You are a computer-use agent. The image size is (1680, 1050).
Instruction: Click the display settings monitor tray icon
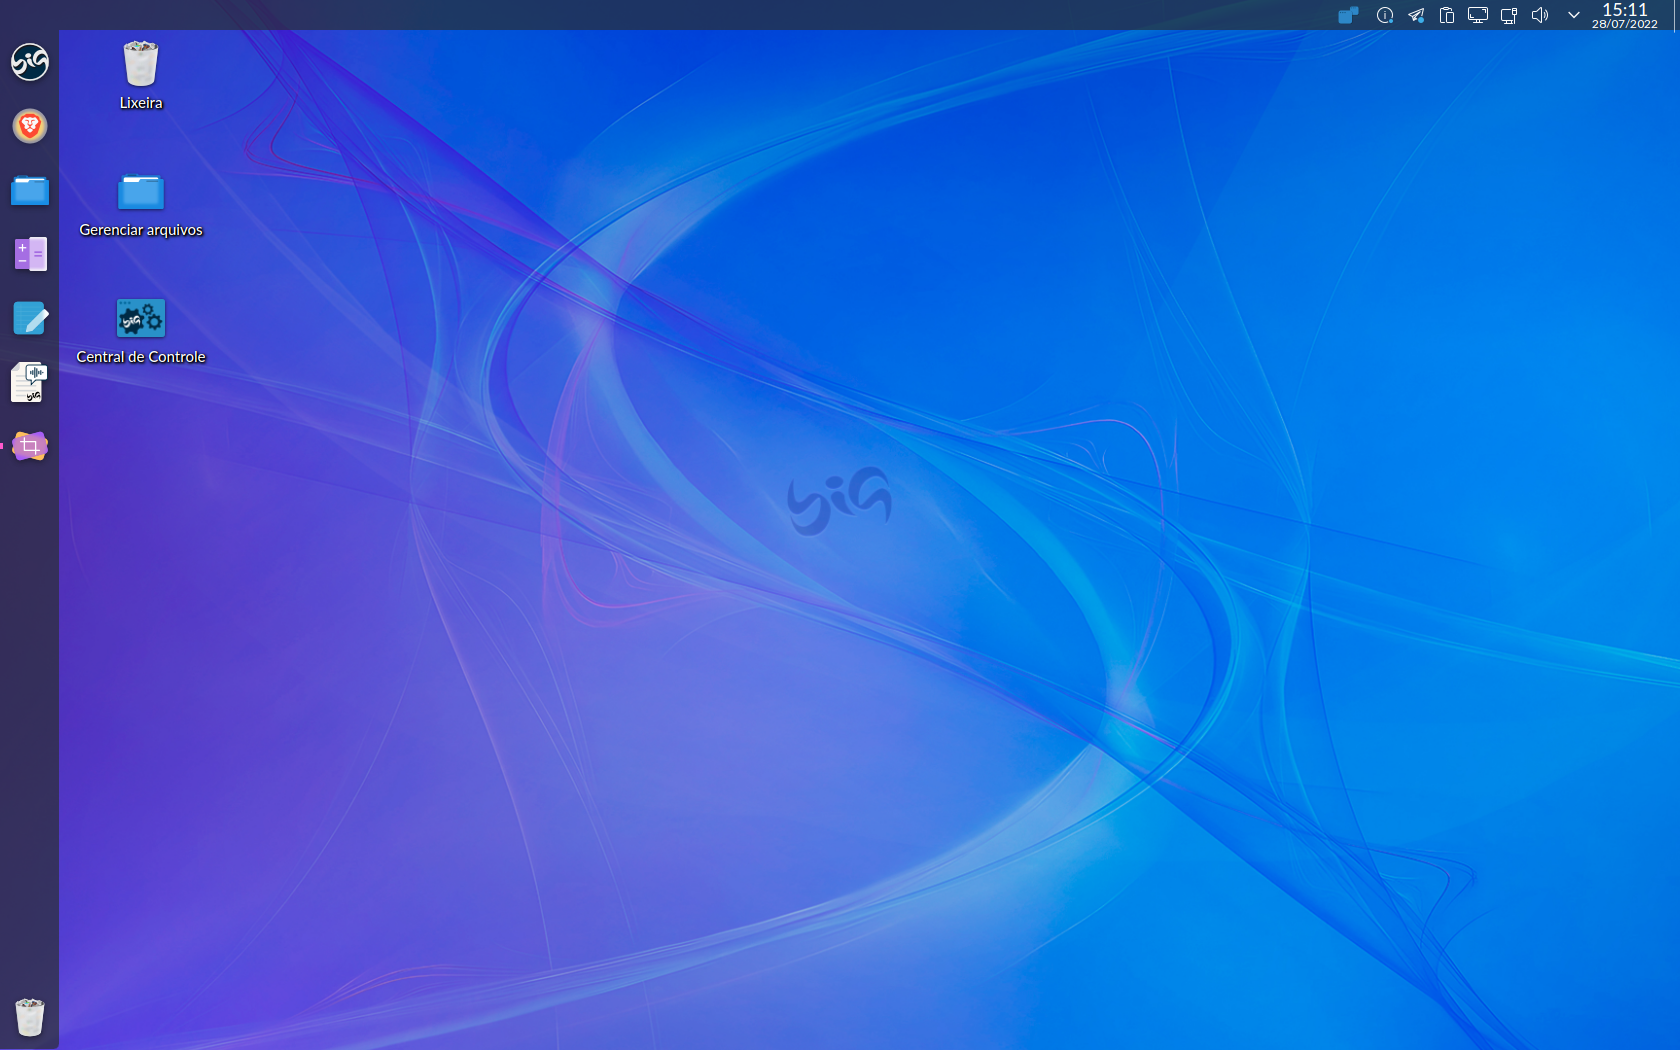tap(1478, 15)
